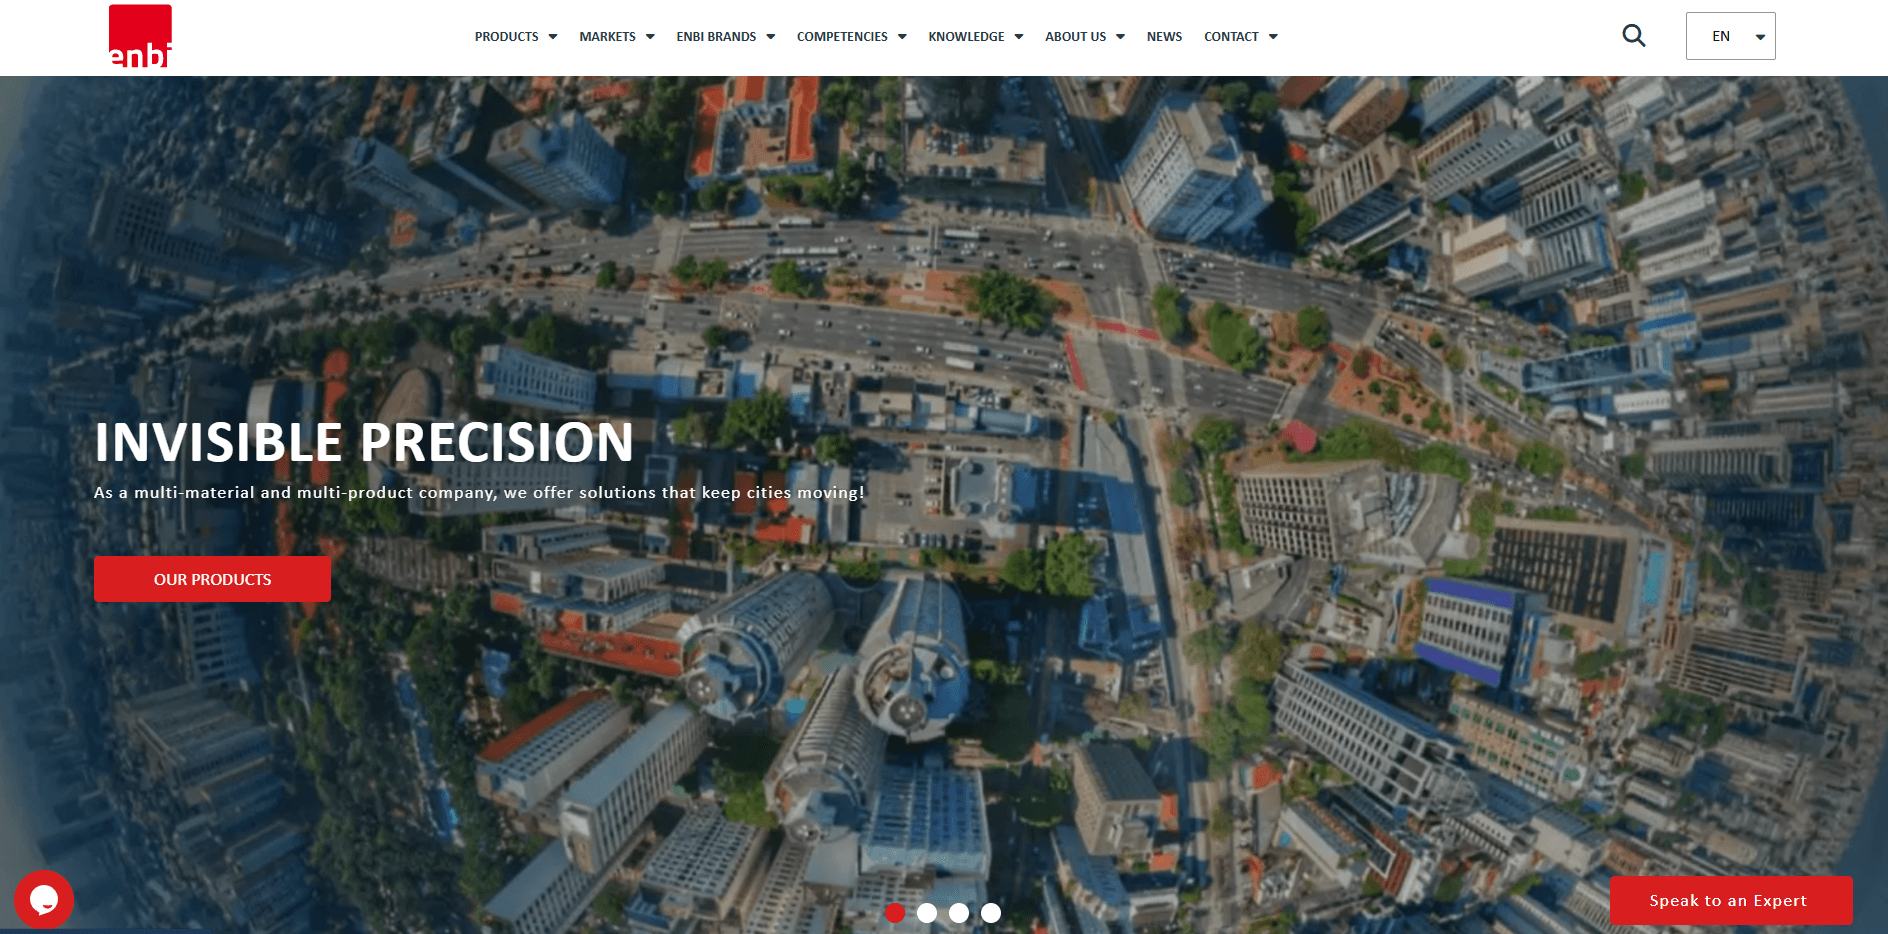Open the Enbi Brands menu
The width and height of the screenshot is (1888, 934).
pyautogui.click(x=716, y=37)
